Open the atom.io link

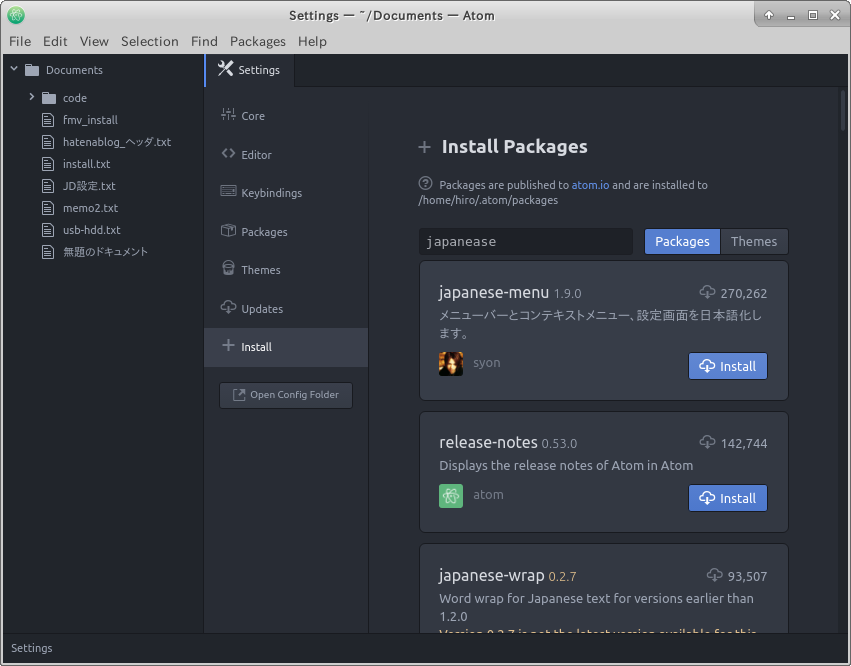tap(590, 185)
